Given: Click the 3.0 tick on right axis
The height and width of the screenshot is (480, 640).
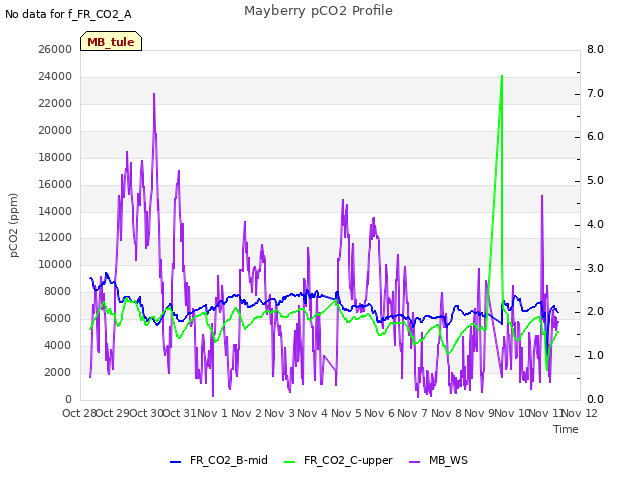Looking at the screenshot, I should click(x=595, y=269).
